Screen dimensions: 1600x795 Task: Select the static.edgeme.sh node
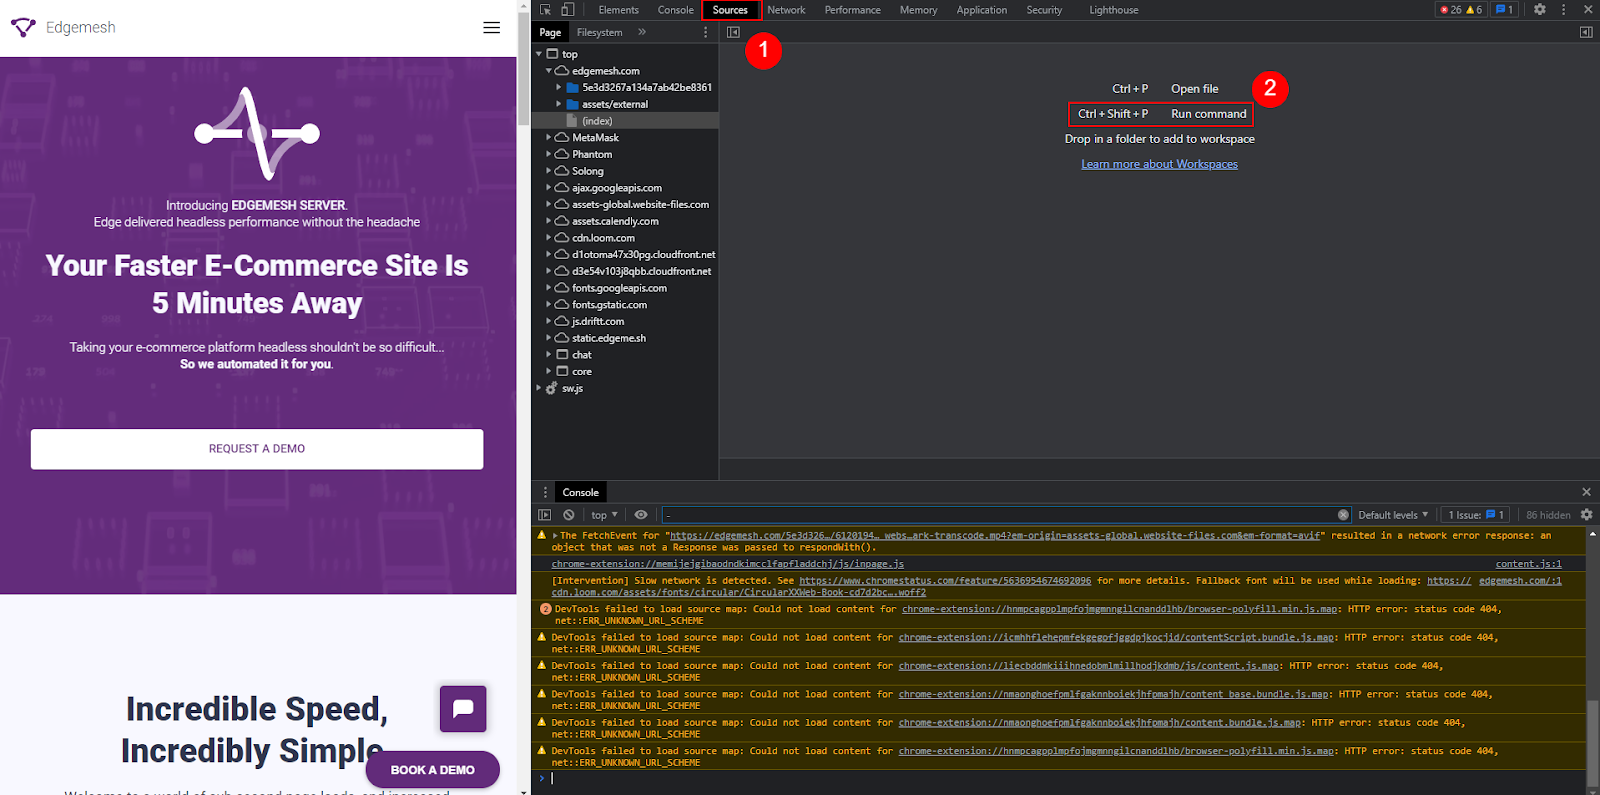608,338
